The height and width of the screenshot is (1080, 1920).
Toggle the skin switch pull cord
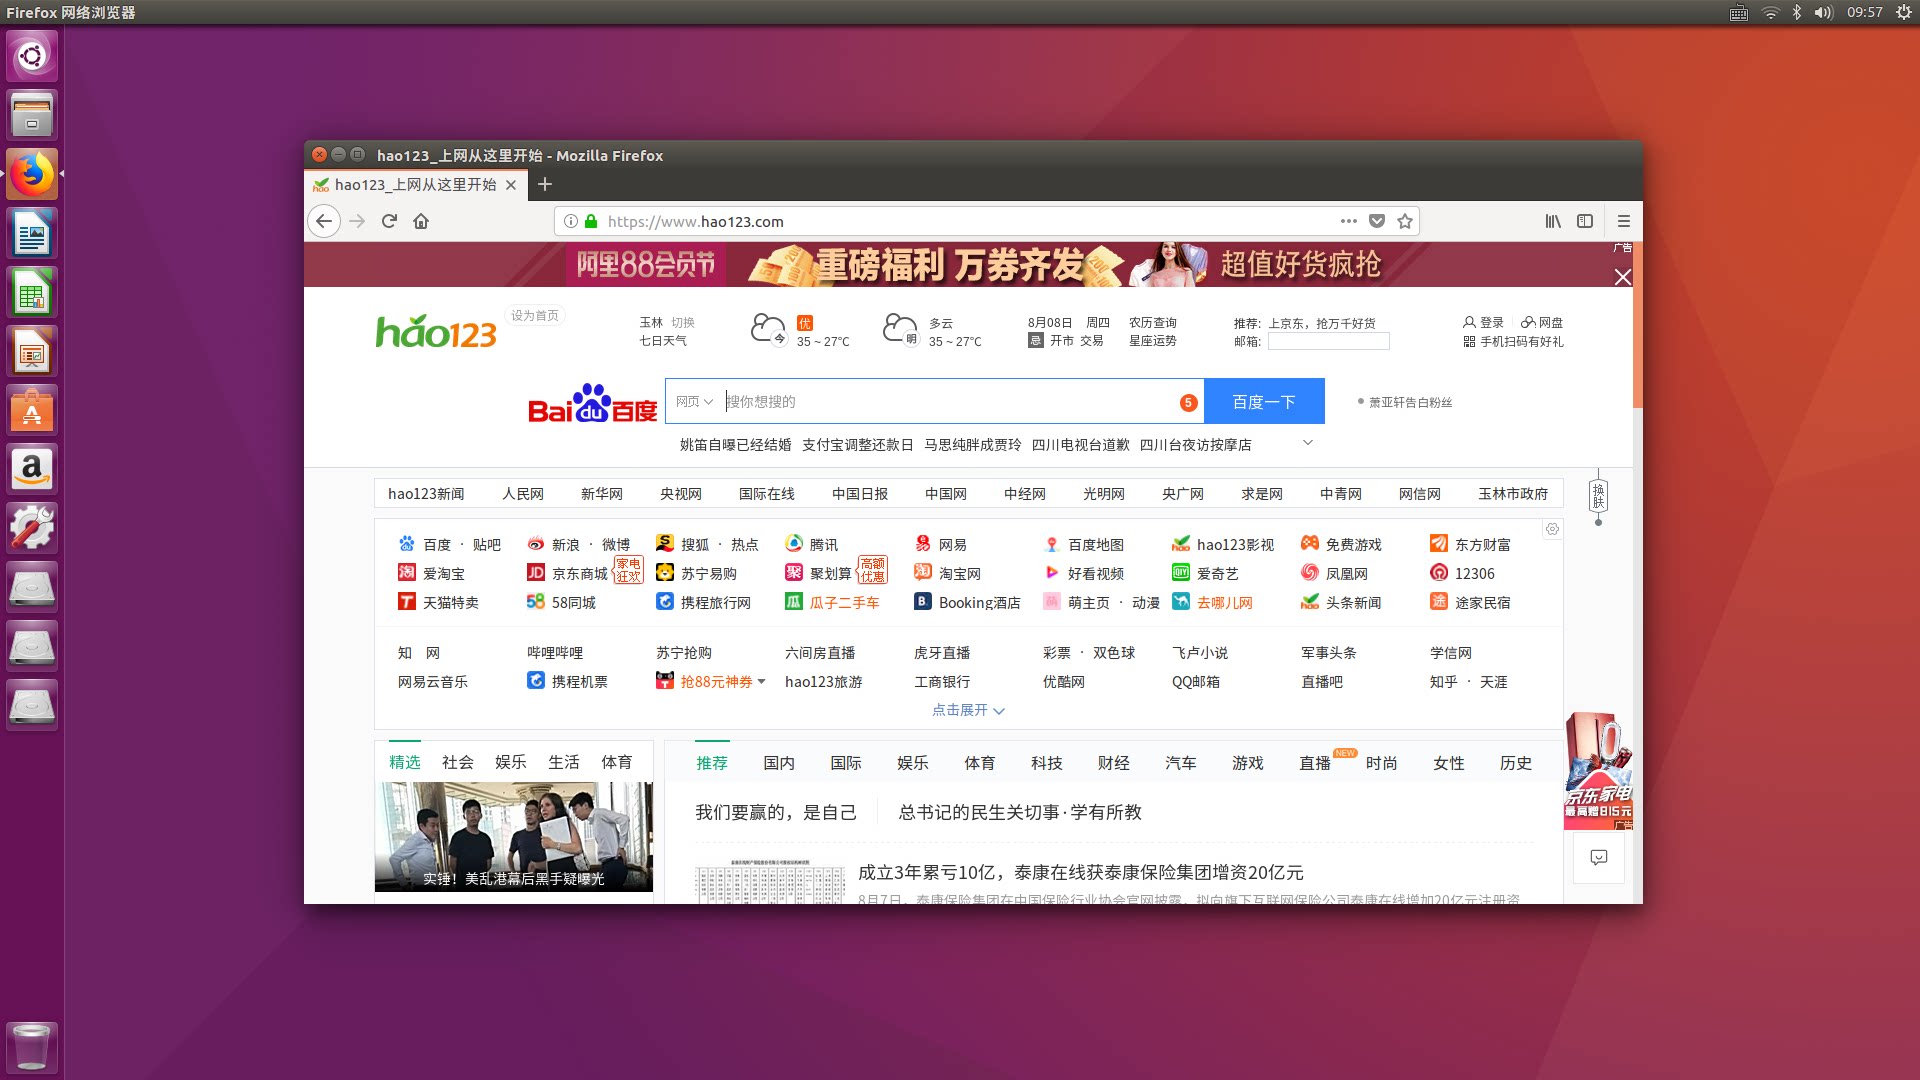(1598, 497)
